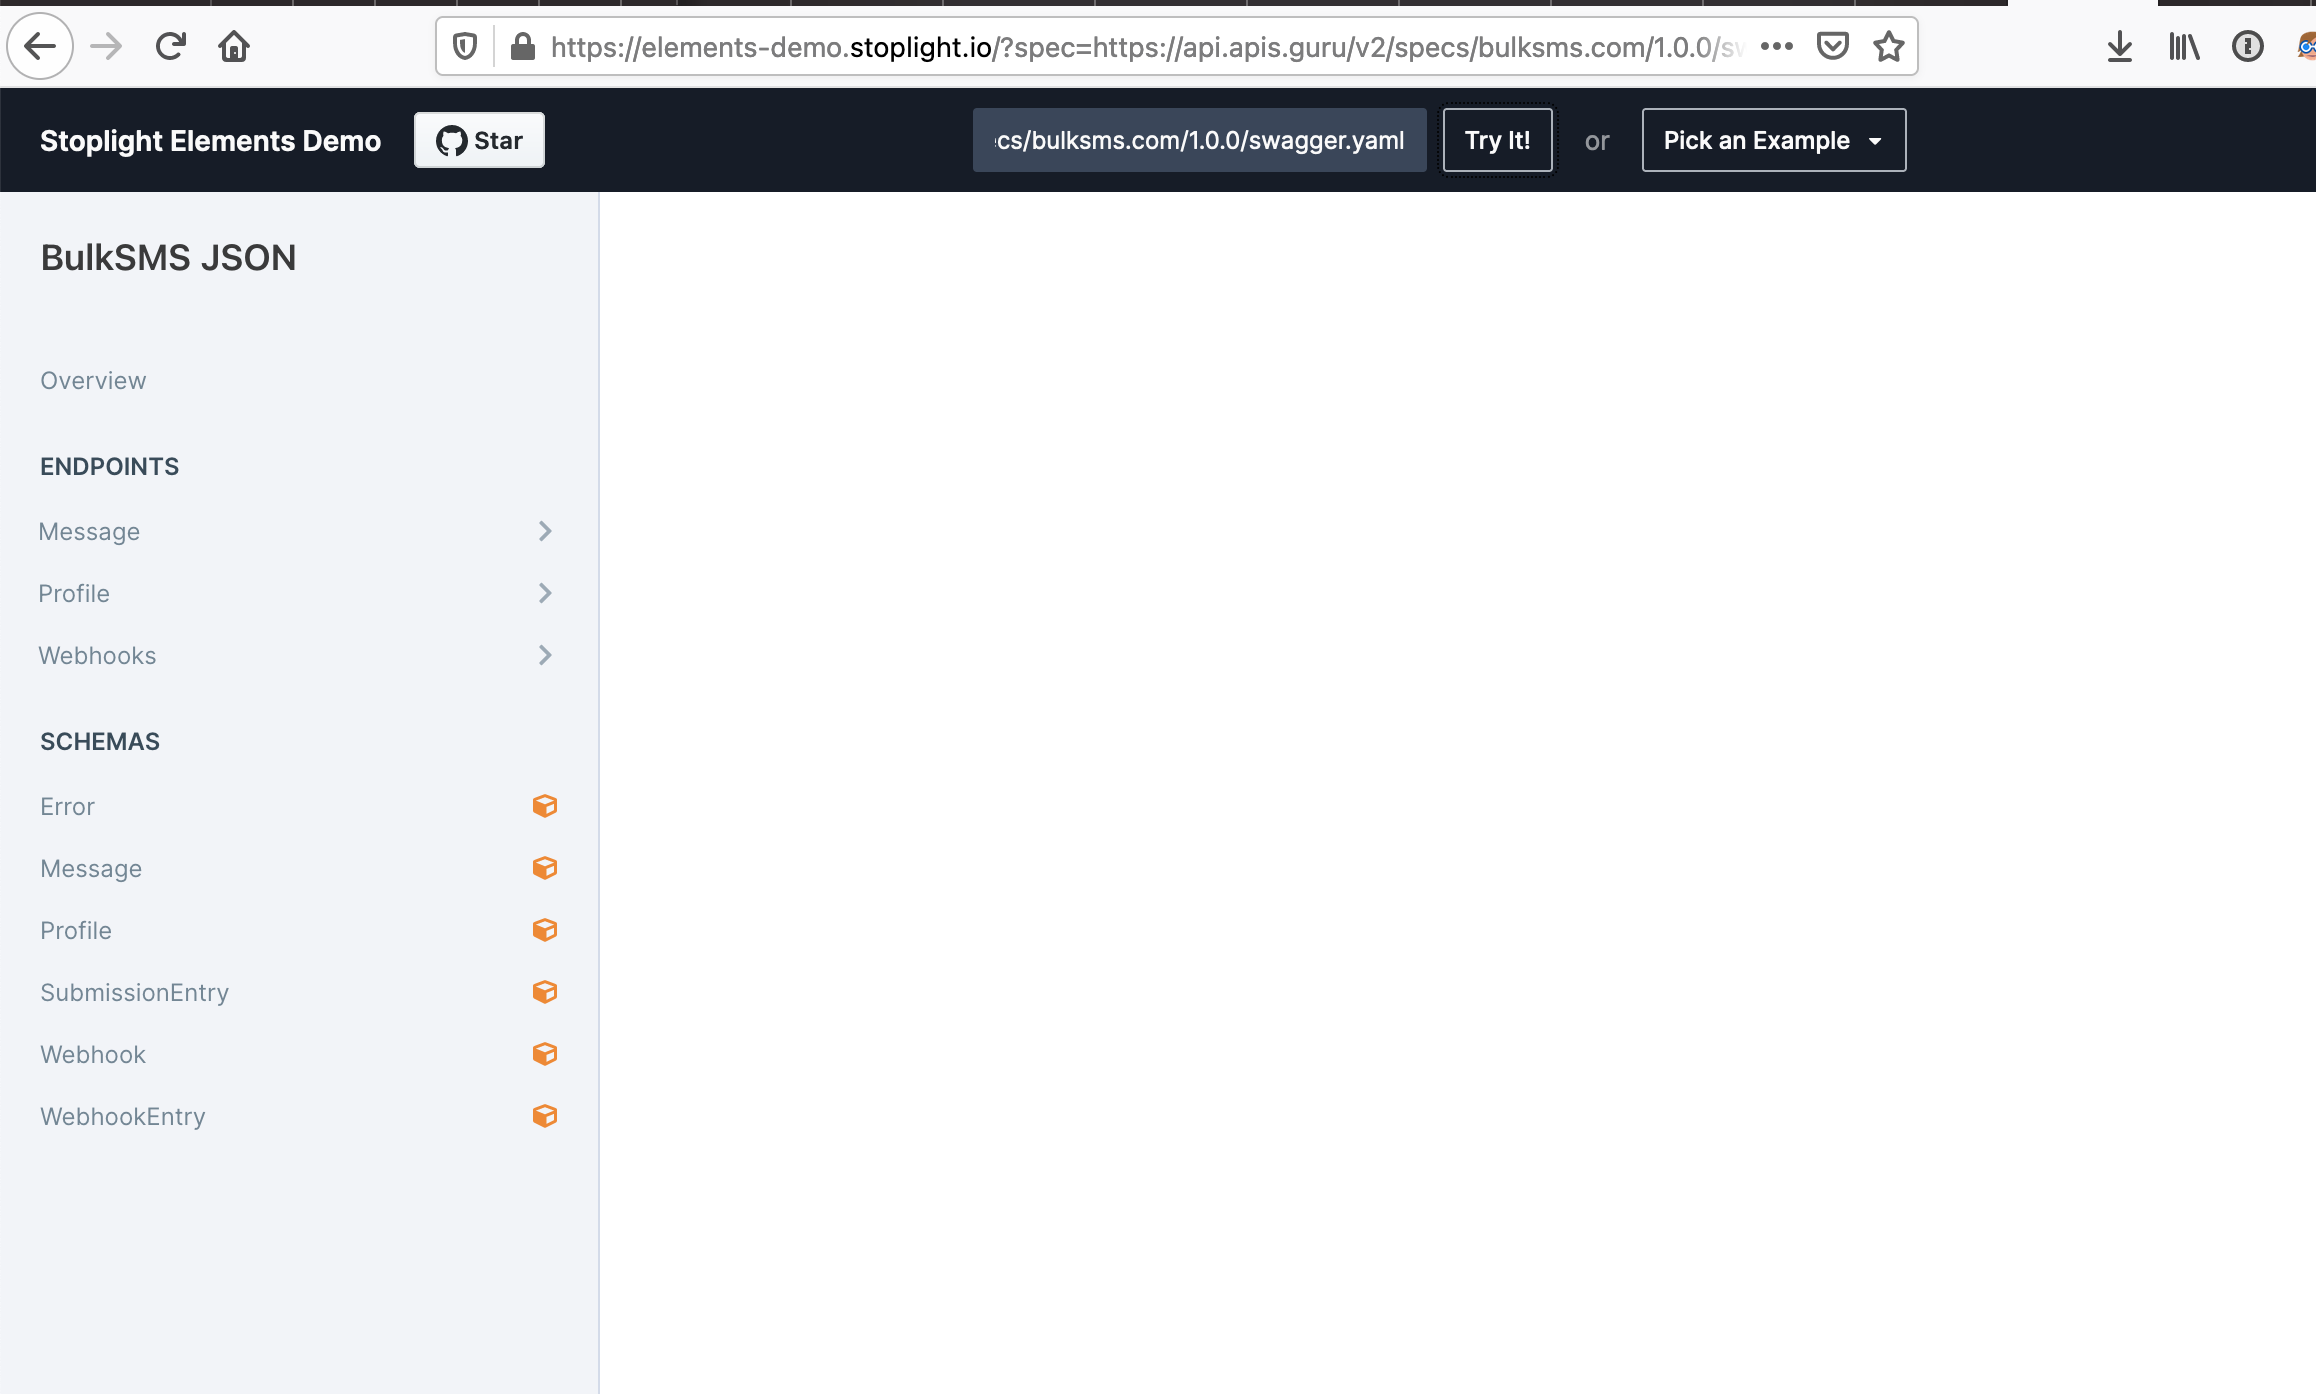Click the SubmissionEntry schema model icon
Image resolution: width=2316 pixels, height=1394 pixels.
(545, 992)
